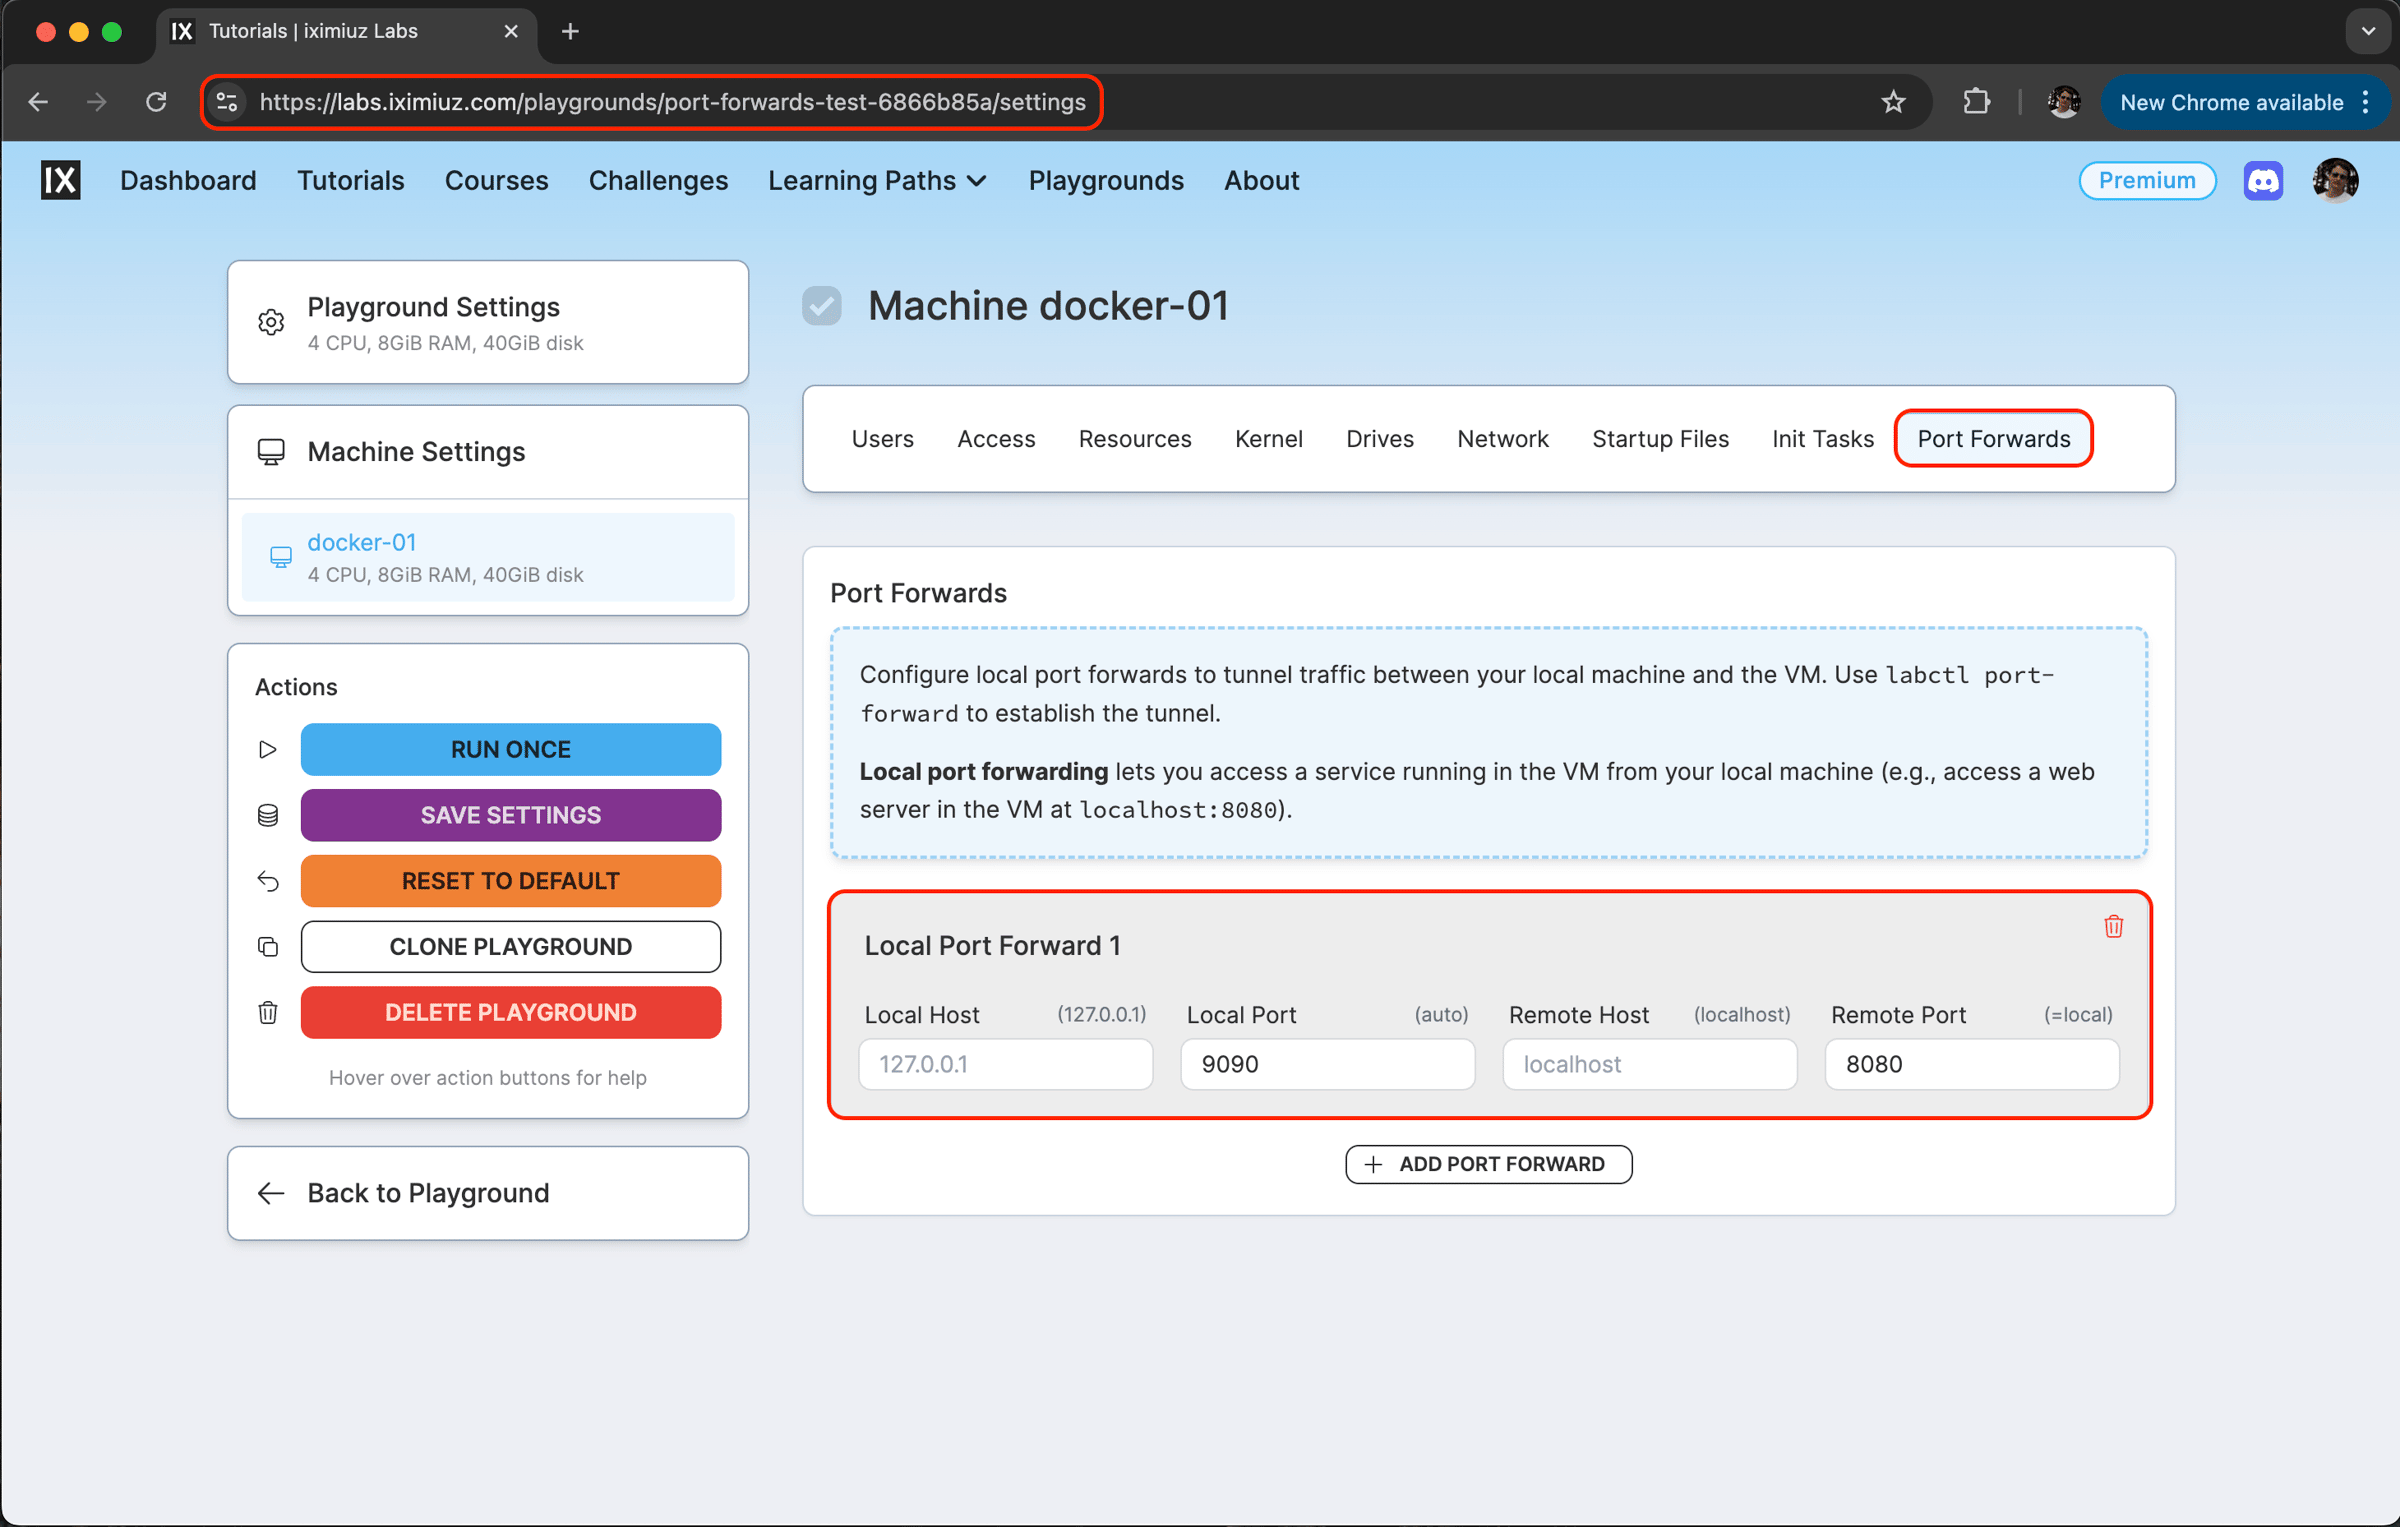2400x1527 pixels.
Task: Open a new browser tab with the plus
Action: (x=570, y=31)
